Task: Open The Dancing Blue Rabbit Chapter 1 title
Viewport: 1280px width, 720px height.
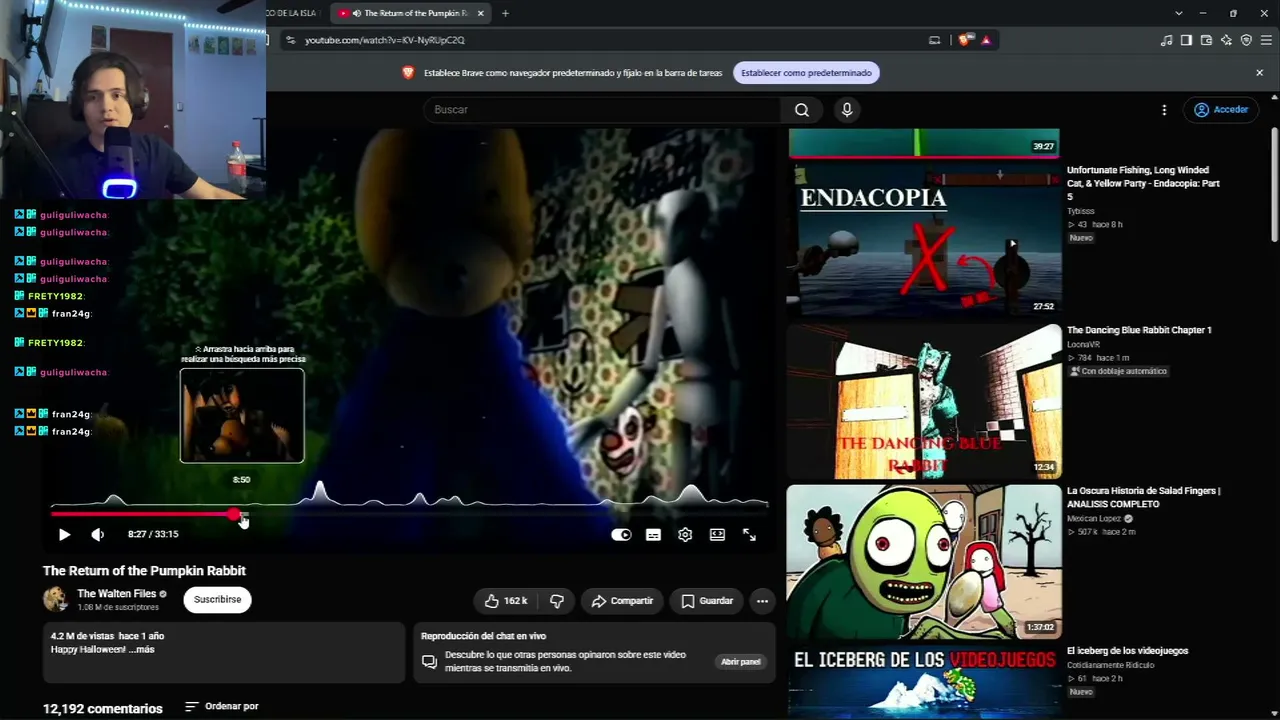Action: point(1139,330)
